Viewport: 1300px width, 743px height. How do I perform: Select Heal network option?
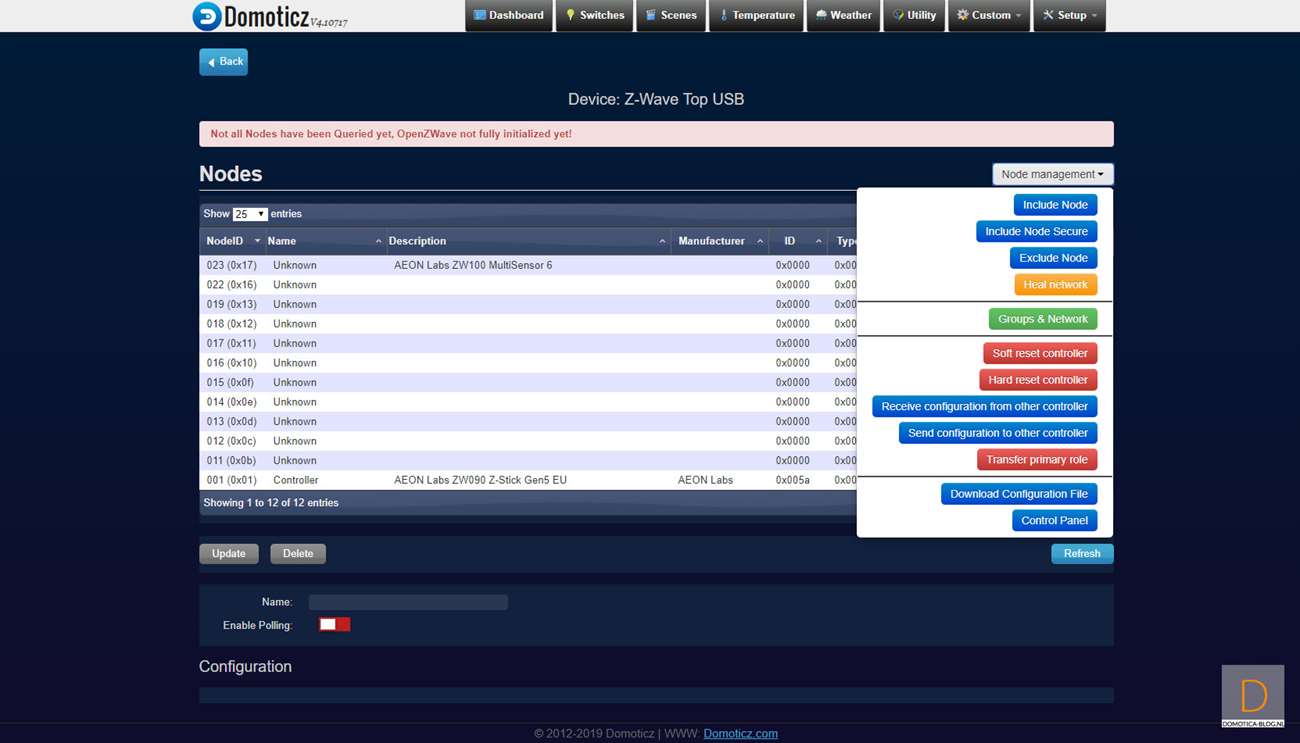(x=1055, y=285)
